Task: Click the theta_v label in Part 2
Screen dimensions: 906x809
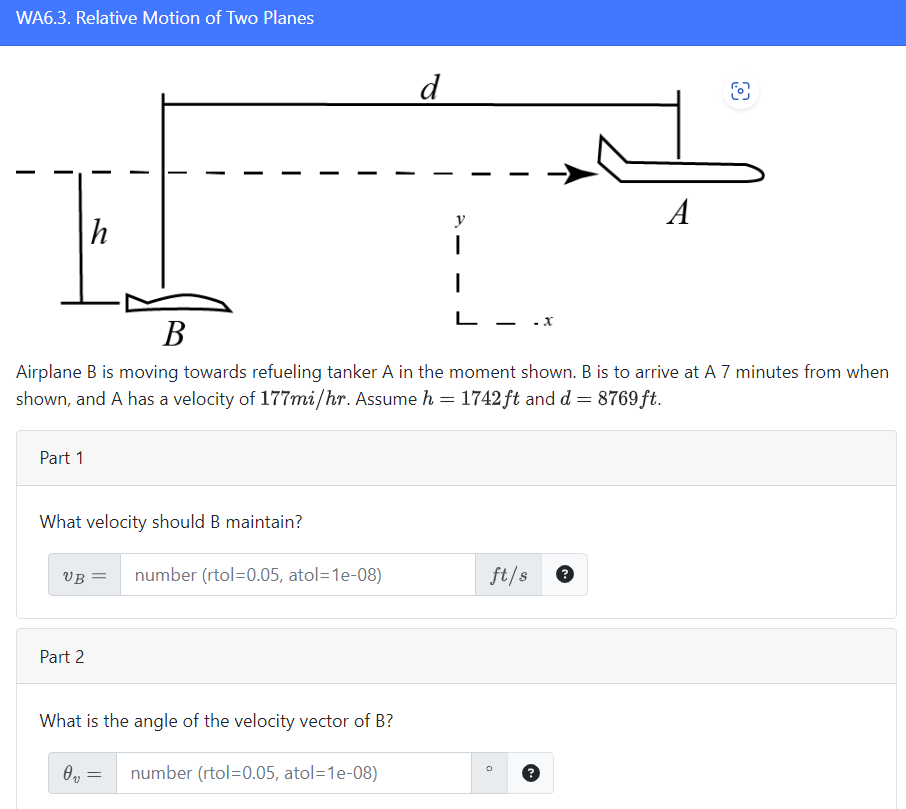Action: (81, 773)
